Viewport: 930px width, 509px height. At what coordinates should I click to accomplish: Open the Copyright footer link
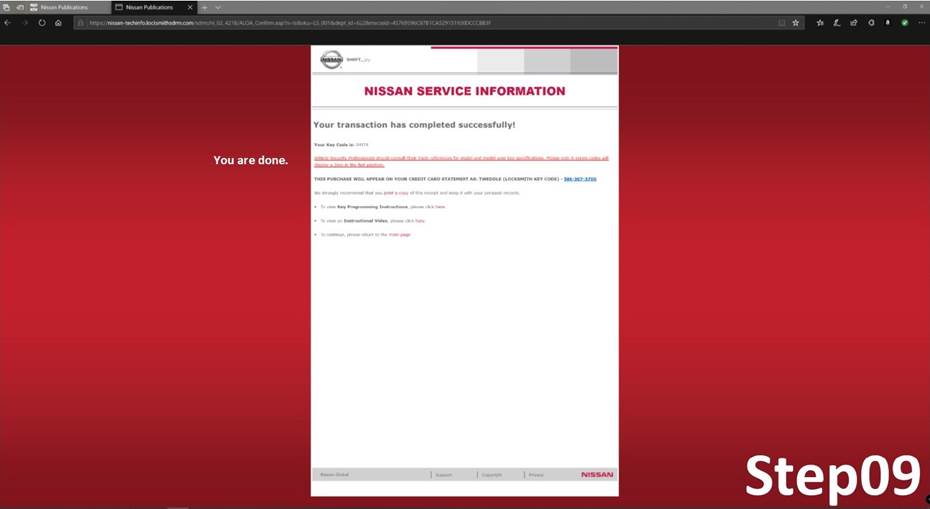(492, 475)
